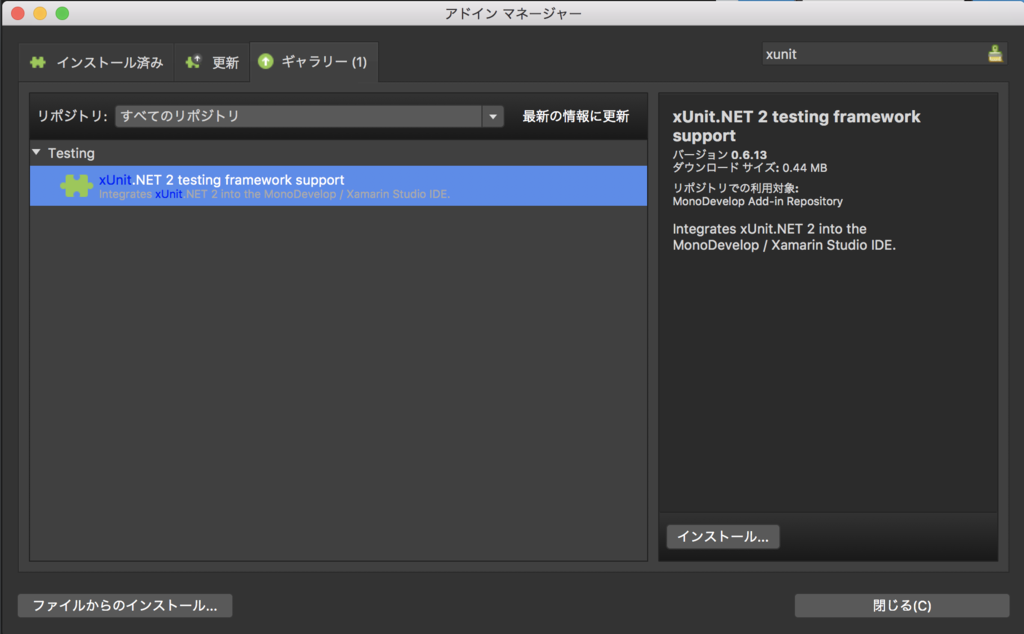Open the すべてのリポジトリ repository dropdown
Viewport: 1024px width, 634px height.
tap(309, 116)
